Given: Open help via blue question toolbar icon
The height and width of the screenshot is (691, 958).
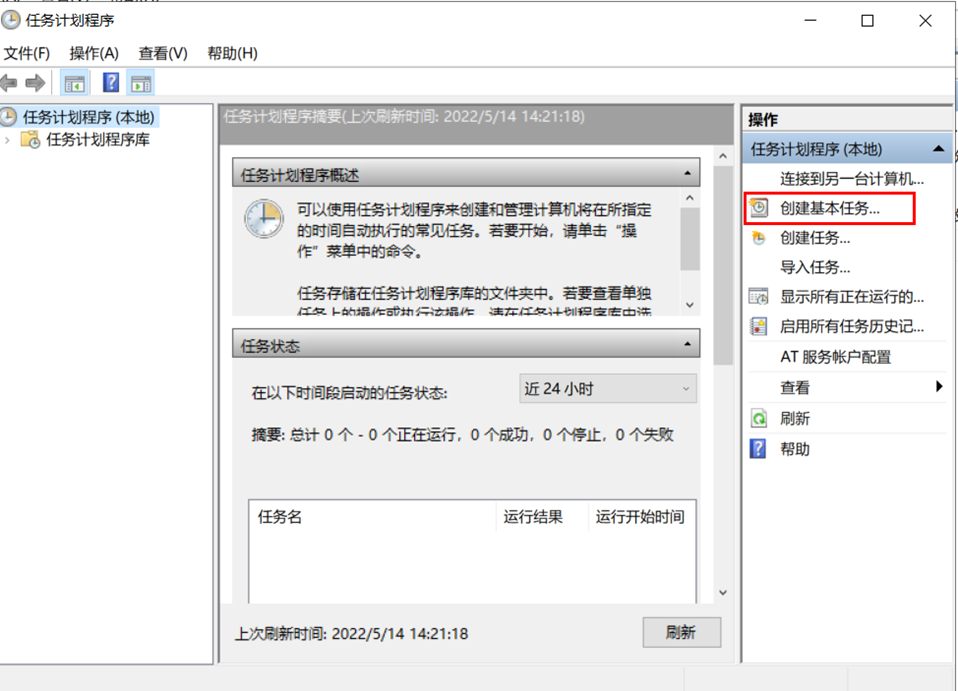Looking at the screenshot, I should (111, 82).
